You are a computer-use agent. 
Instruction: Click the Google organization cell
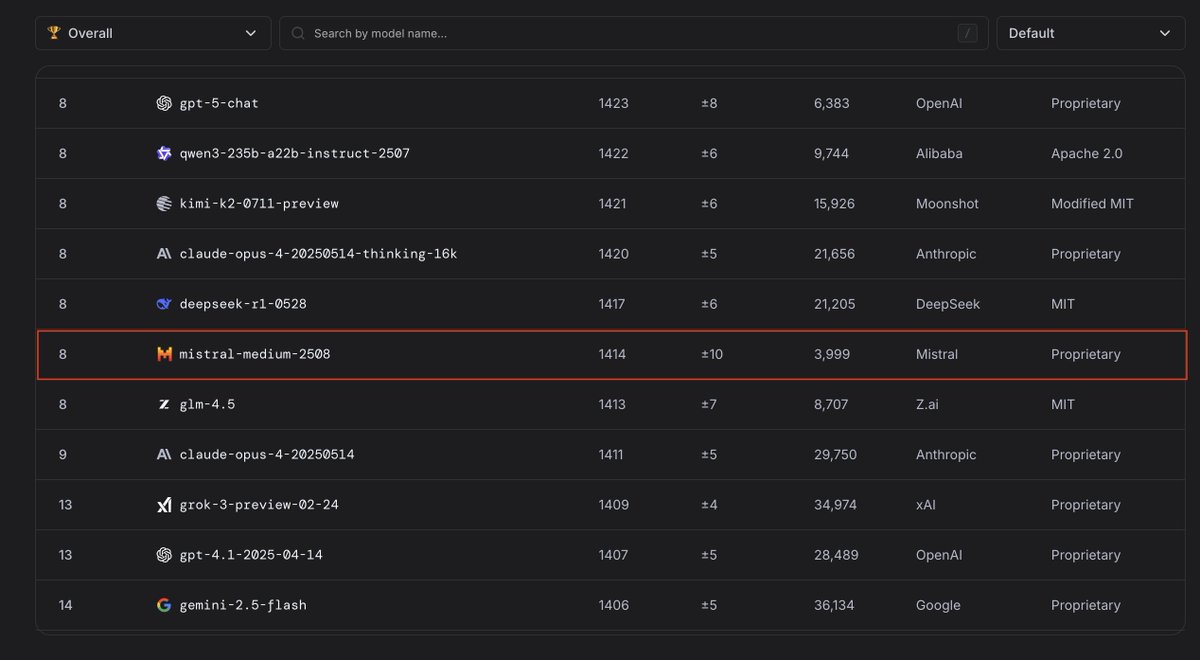coord(938,605)
